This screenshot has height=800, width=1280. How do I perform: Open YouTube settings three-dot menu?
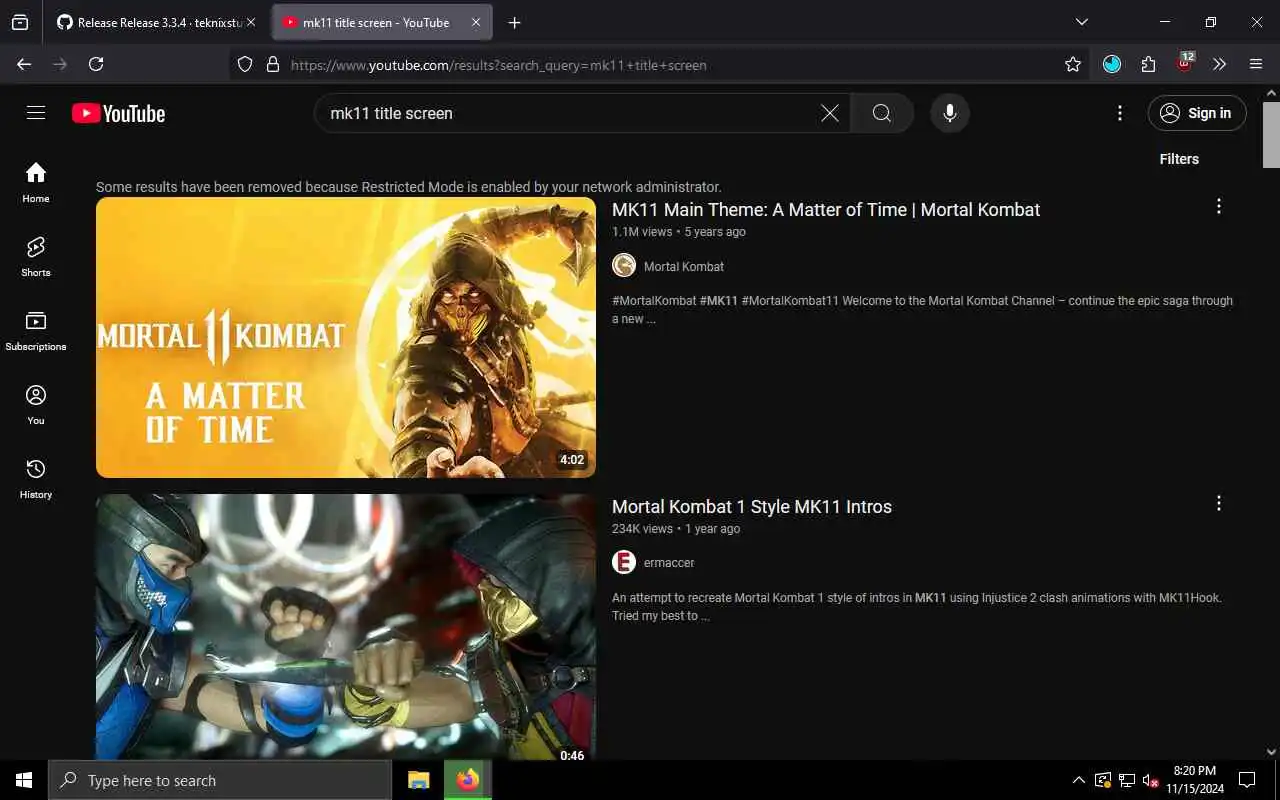pyautogui.click(x=1120, y=113)
